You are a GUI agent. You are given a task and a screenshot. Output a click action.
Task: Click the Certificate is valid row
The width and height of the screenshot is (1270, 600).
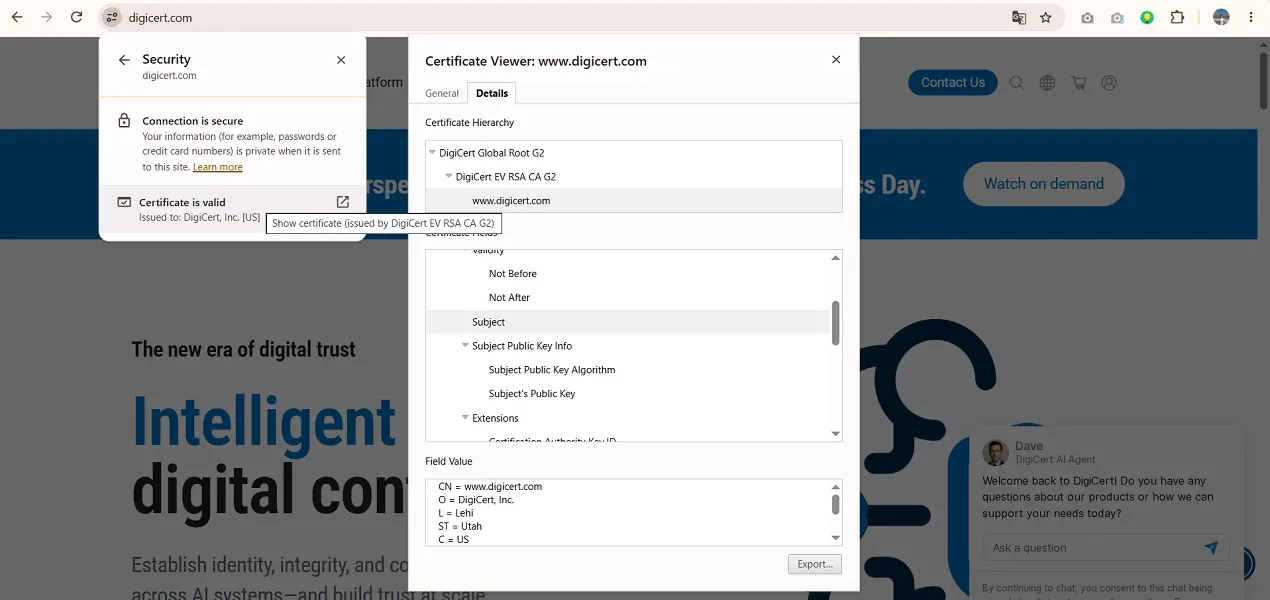(232, 209)
